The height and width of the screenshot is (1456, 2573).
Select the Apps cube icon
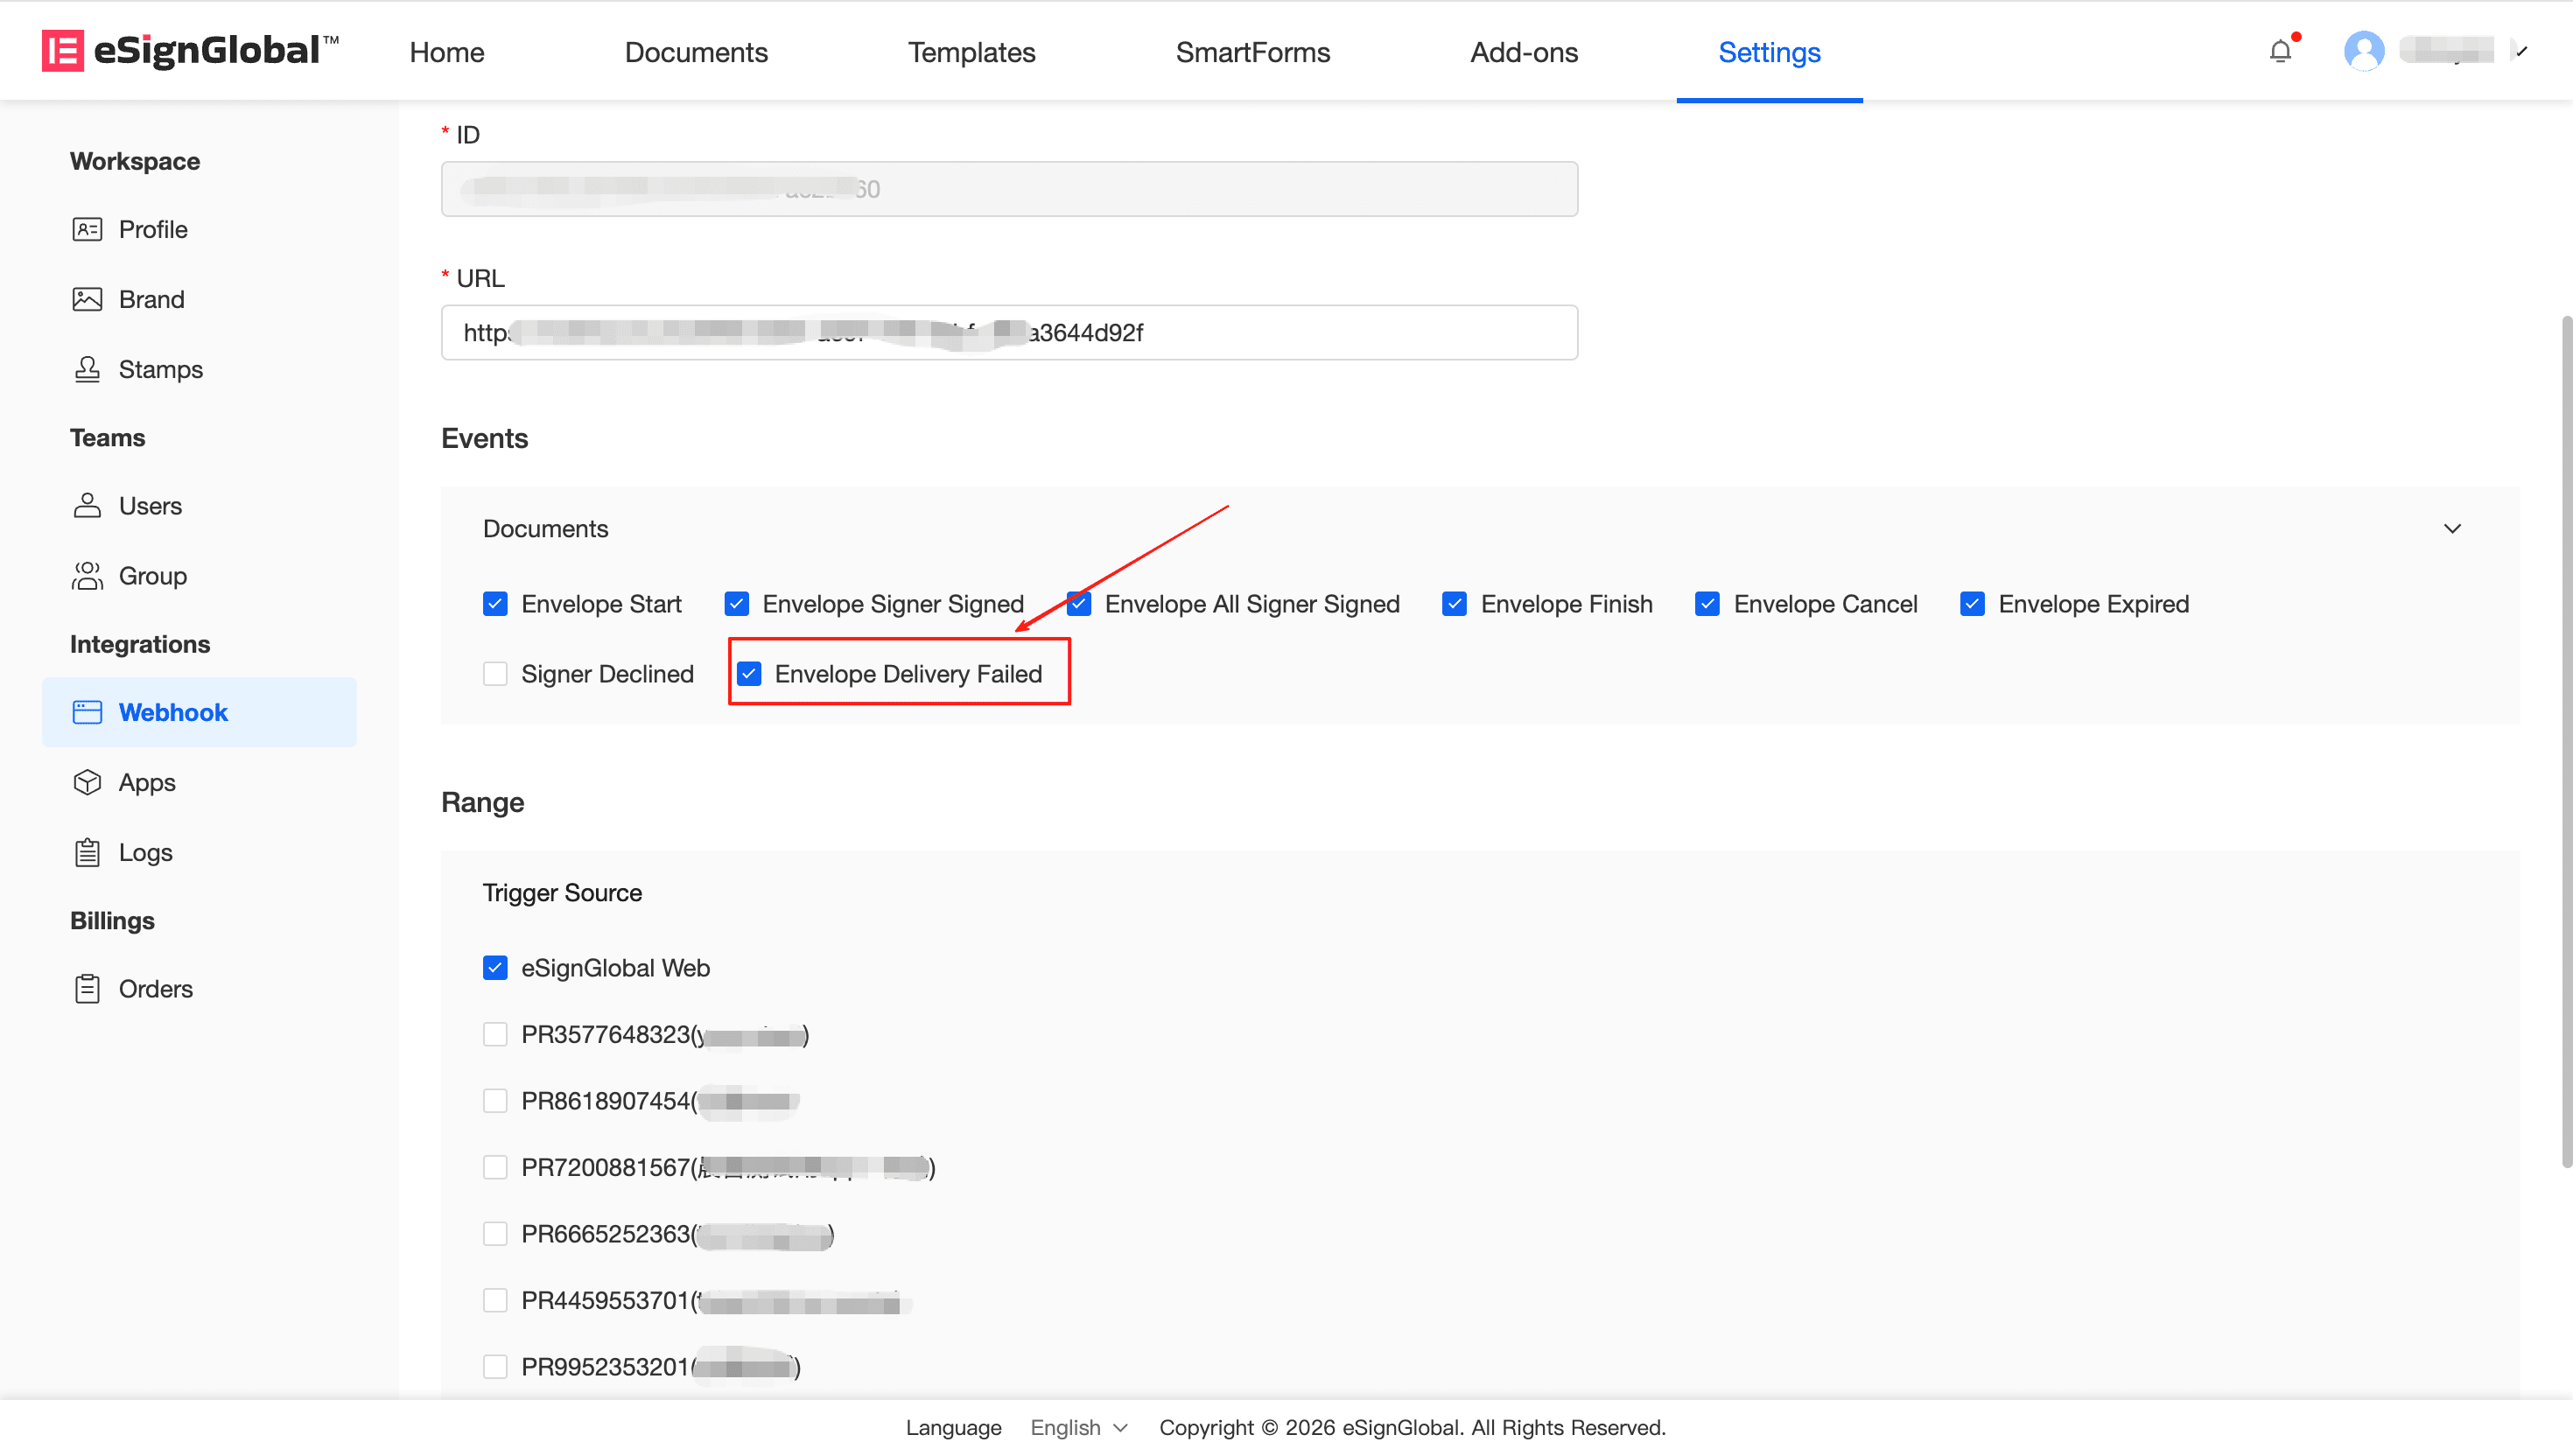coord(87,782)
